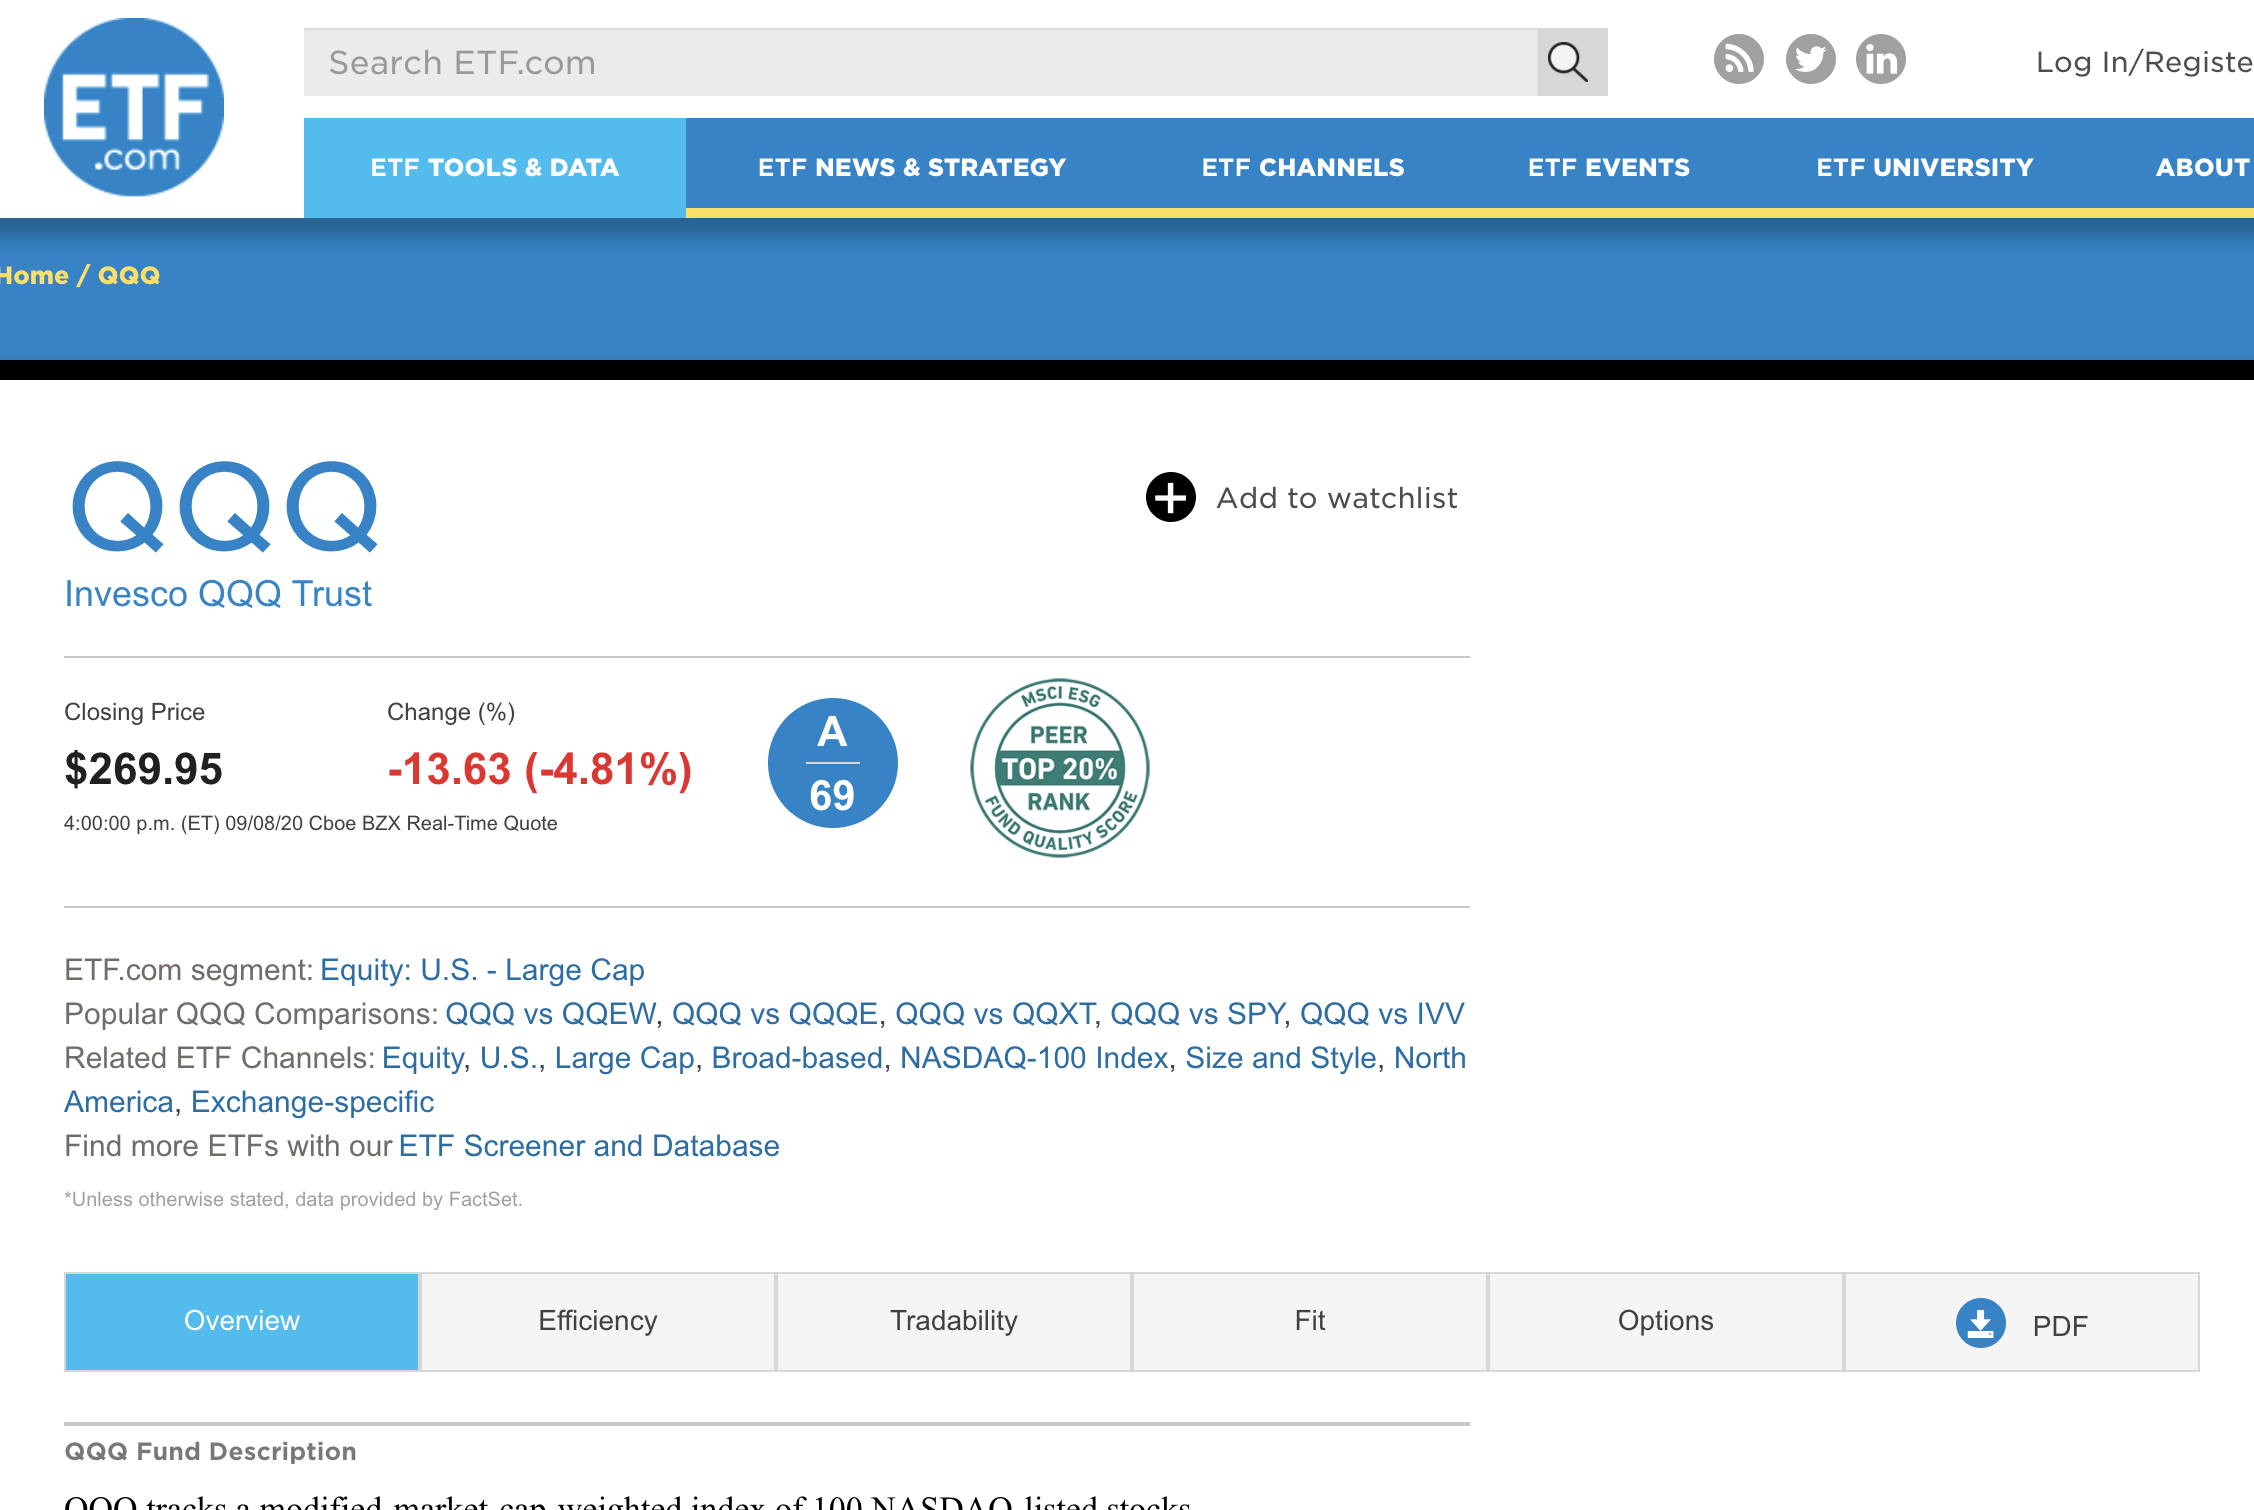2254x1510 pixels.
Task: Switch to the Tradability tab
Action: tap(953, 1321)
